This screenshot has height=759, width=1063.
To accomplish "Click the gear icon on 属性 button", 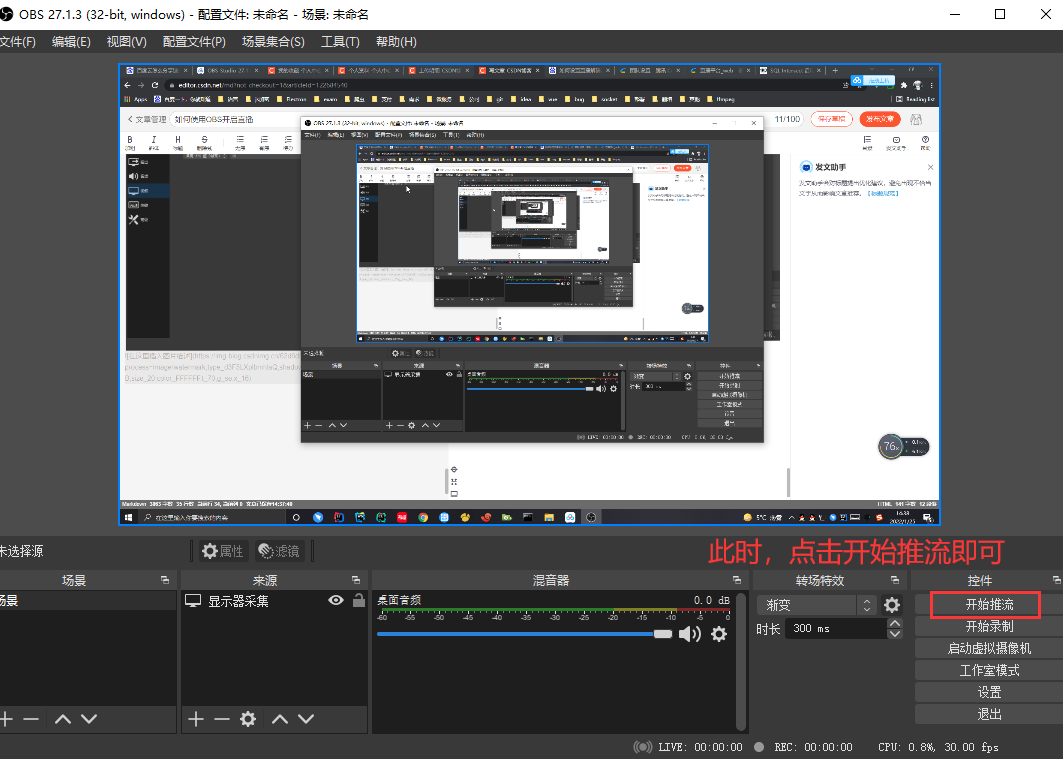I will click(209, 551).
